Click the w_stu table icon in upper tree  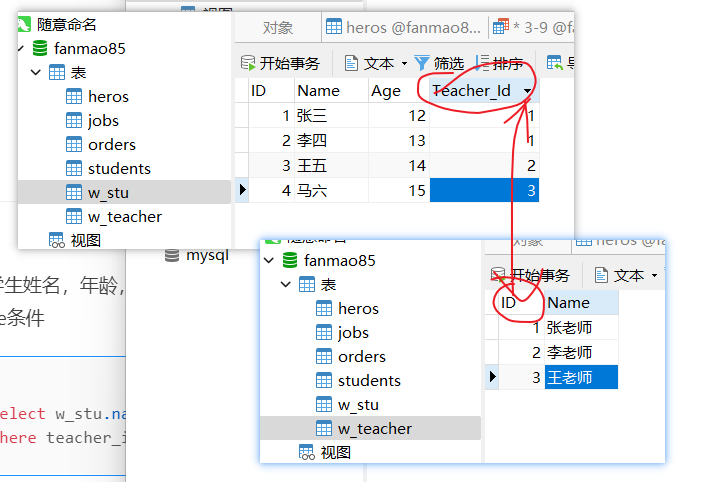coord(74,192)
